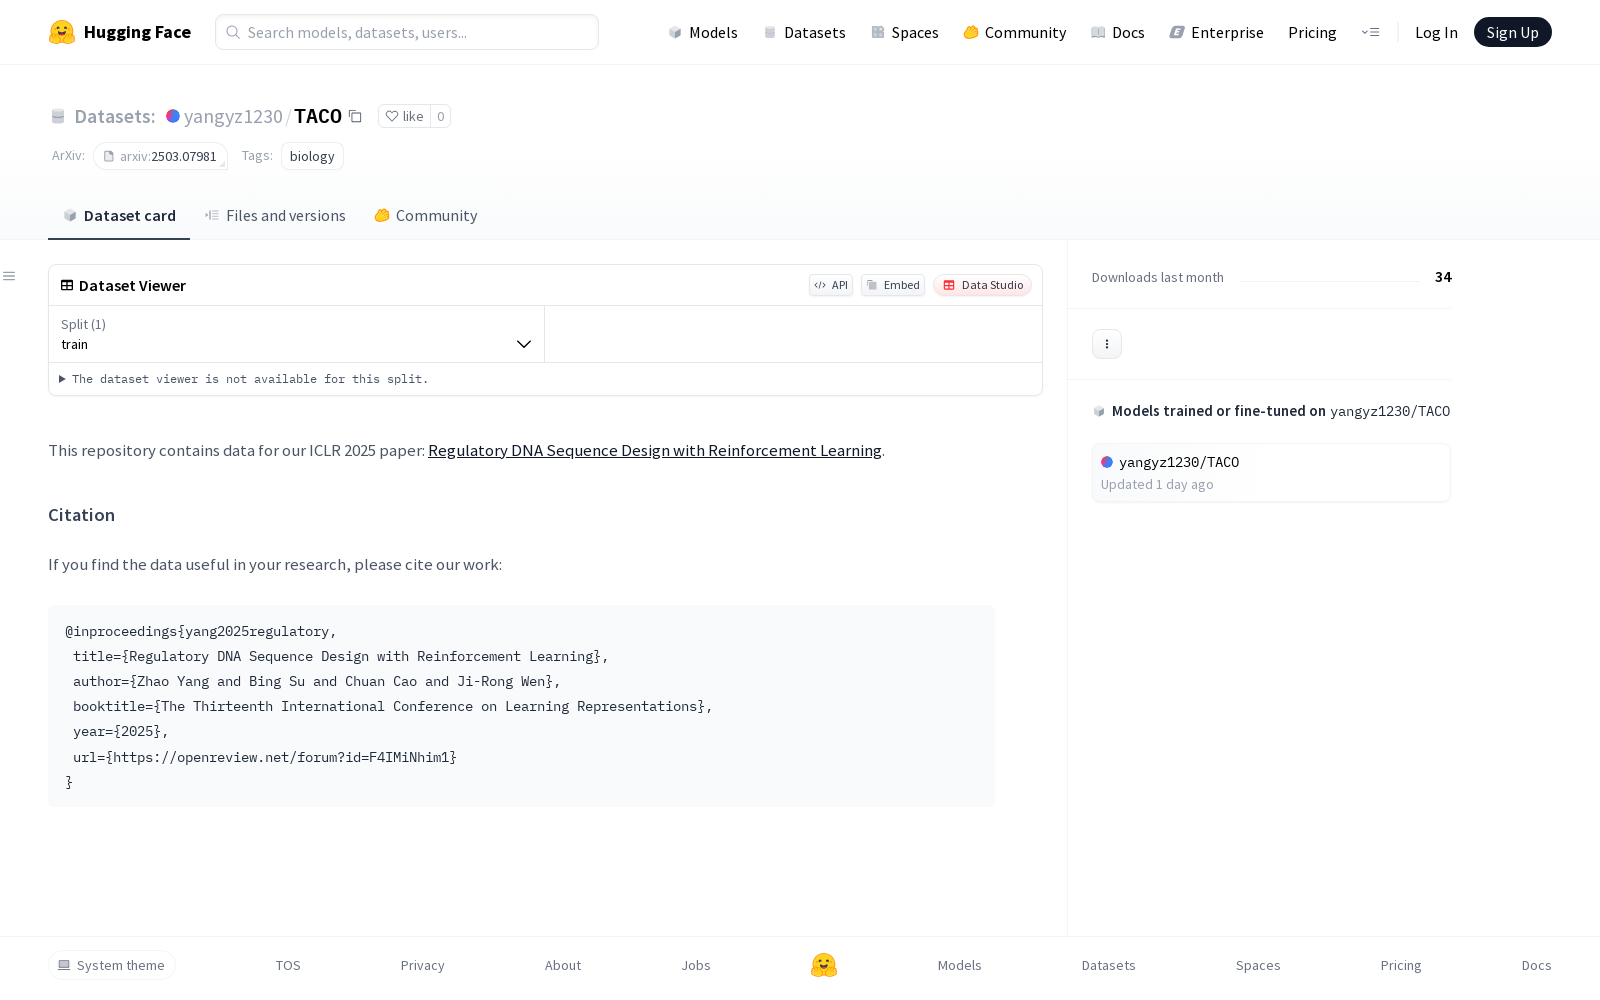The image size is (1600, 1000).
Task: Go to Datasets in top navigation
Action: pyautogui.click(x=804, y=32)
